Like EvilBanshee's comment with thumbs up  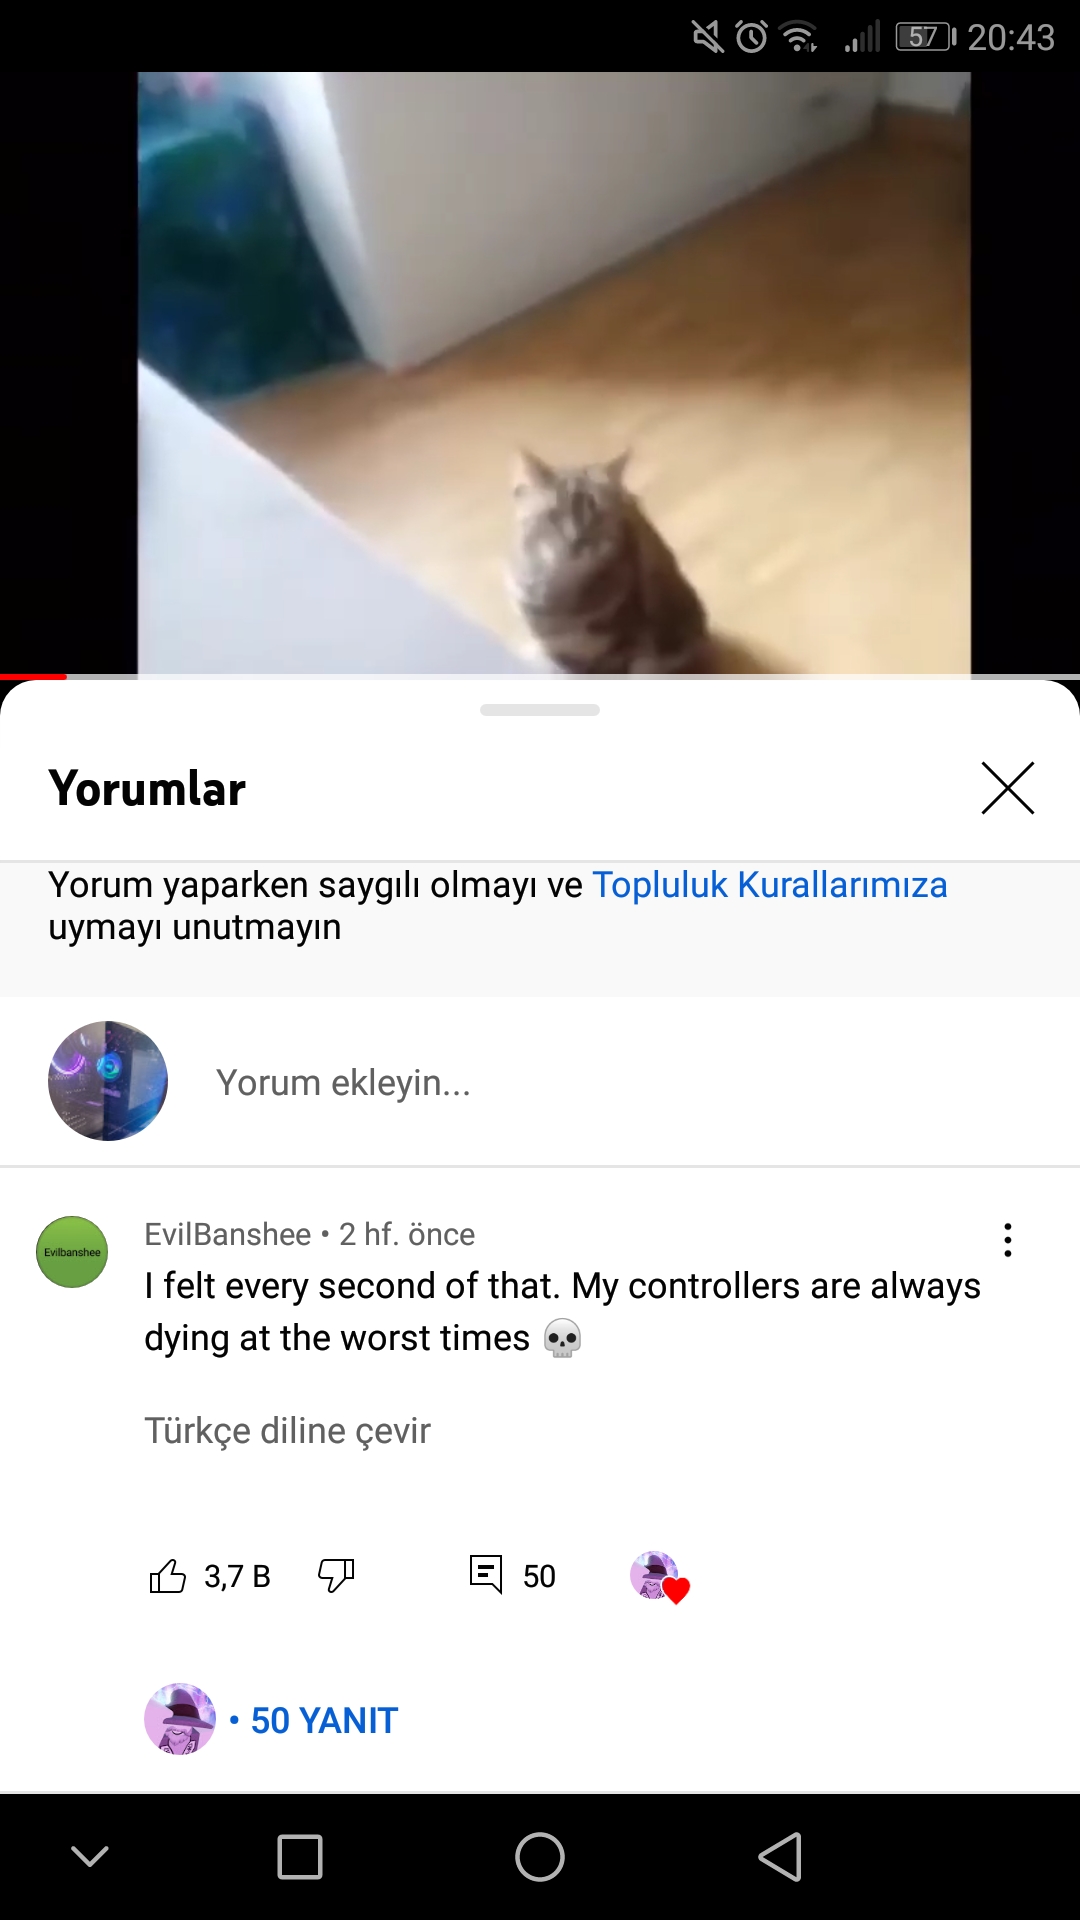[x=168, y=1576]
